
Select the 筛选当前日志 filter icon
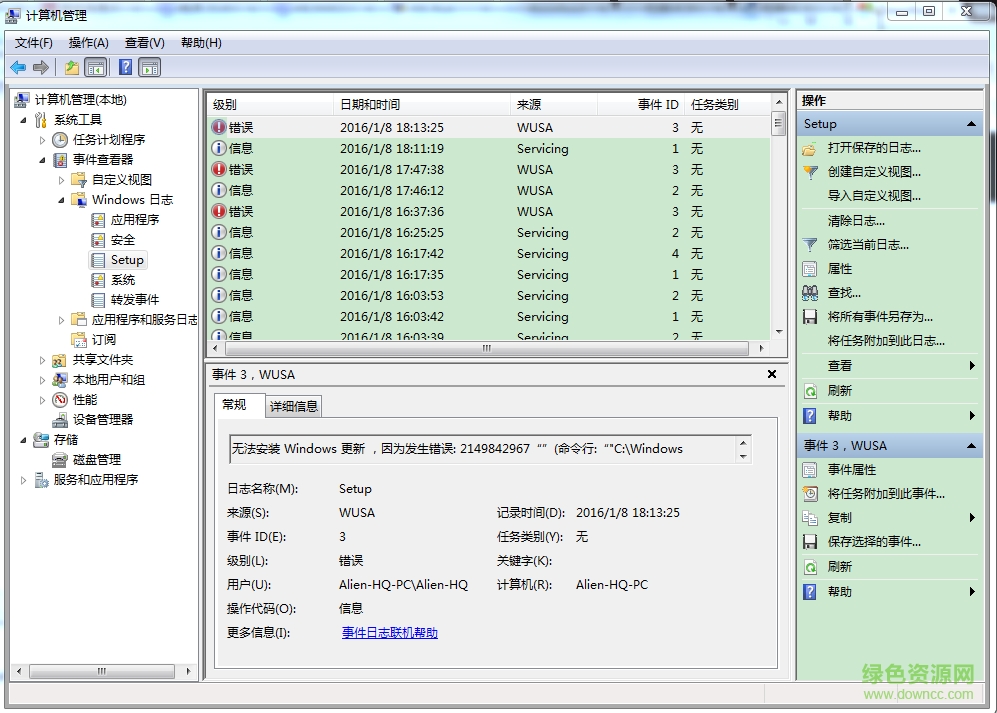(x=808, y=244)
